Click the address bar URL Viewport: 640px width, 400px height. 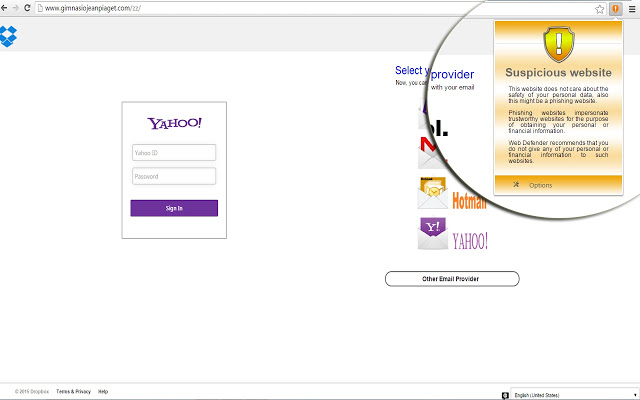tap(93, 8)
